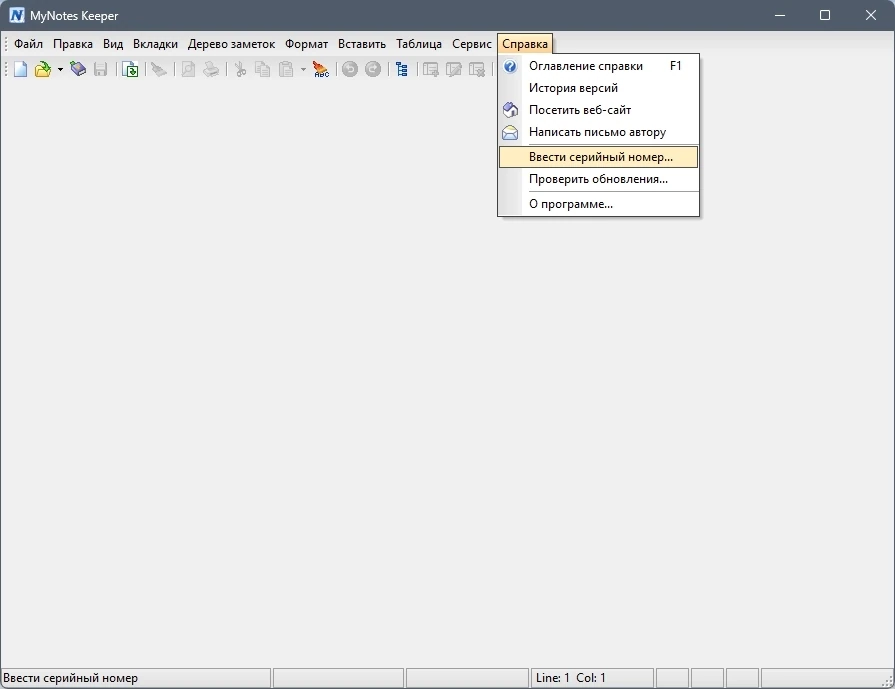The image size is (895, 689).
Task: Collapse the open Справка menu
Action: pyautogui.click(x=525, y=44)
